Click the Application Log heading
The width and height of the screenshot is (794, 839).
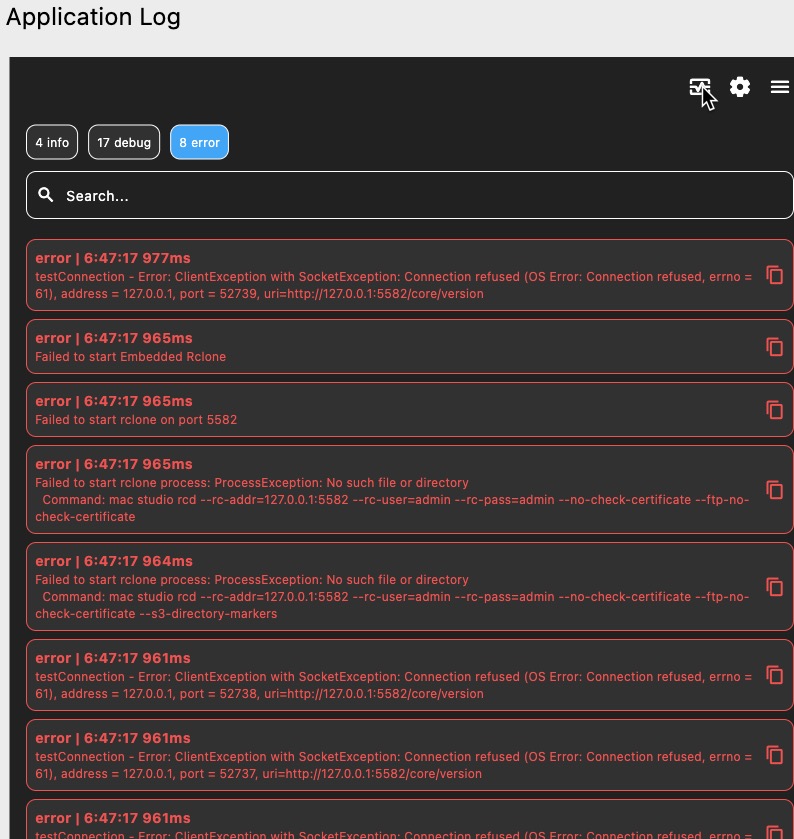(93, 17)
